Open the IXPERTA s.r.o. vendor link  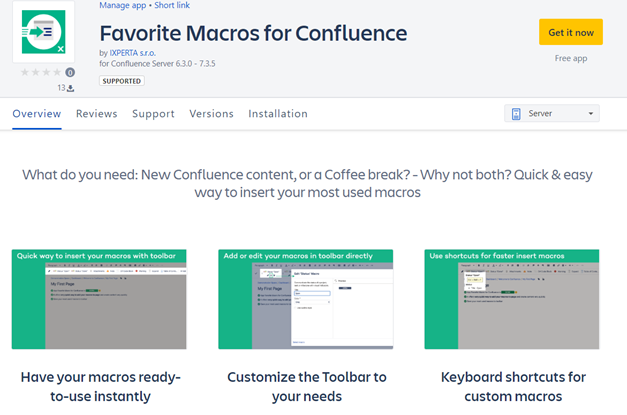tap(133, 53)
